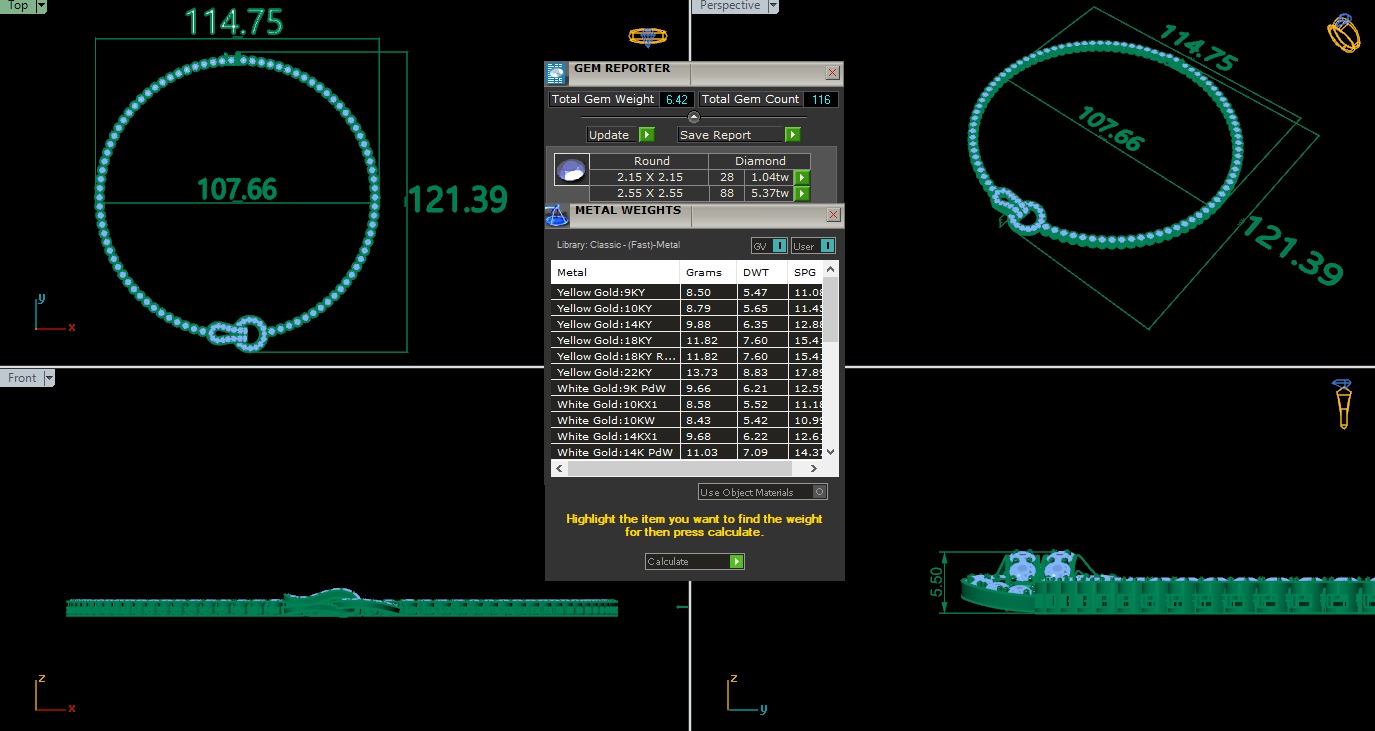Screen dimensions: 1375x731
Task: Calculate the metal weight
Action: [695, 562]
